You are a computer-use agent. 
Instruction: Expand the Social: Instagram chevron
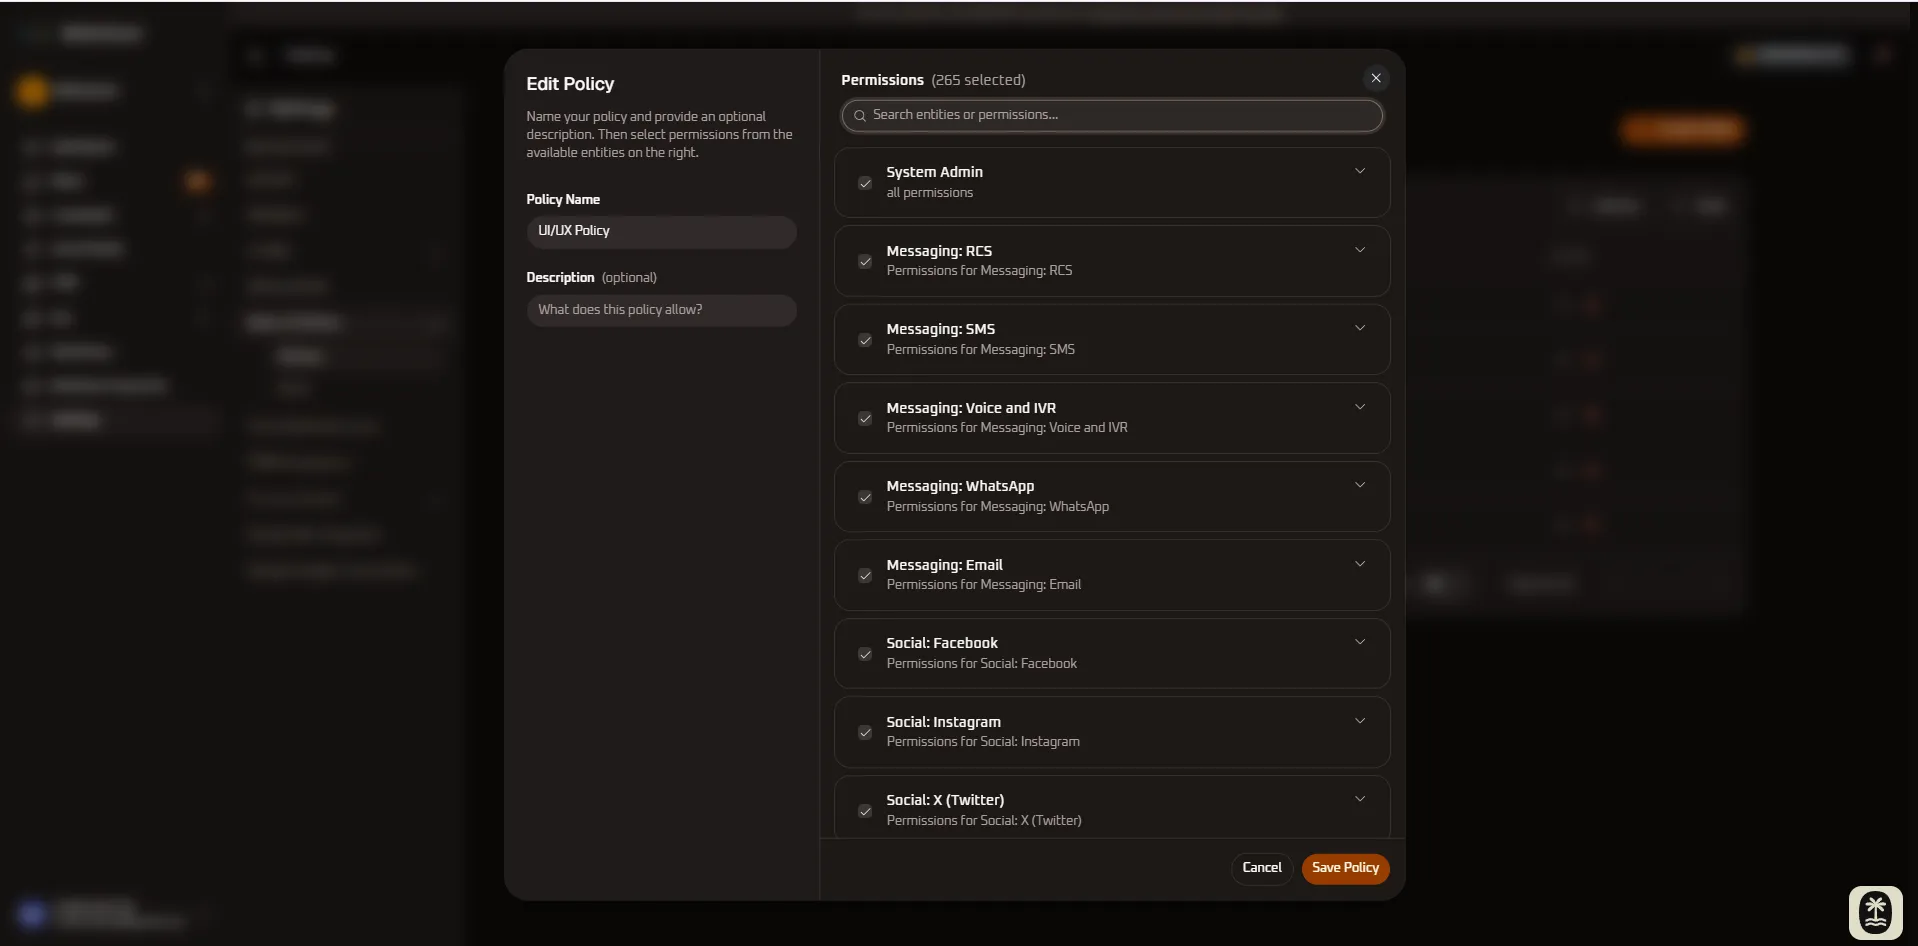(x=1360, y=721)
